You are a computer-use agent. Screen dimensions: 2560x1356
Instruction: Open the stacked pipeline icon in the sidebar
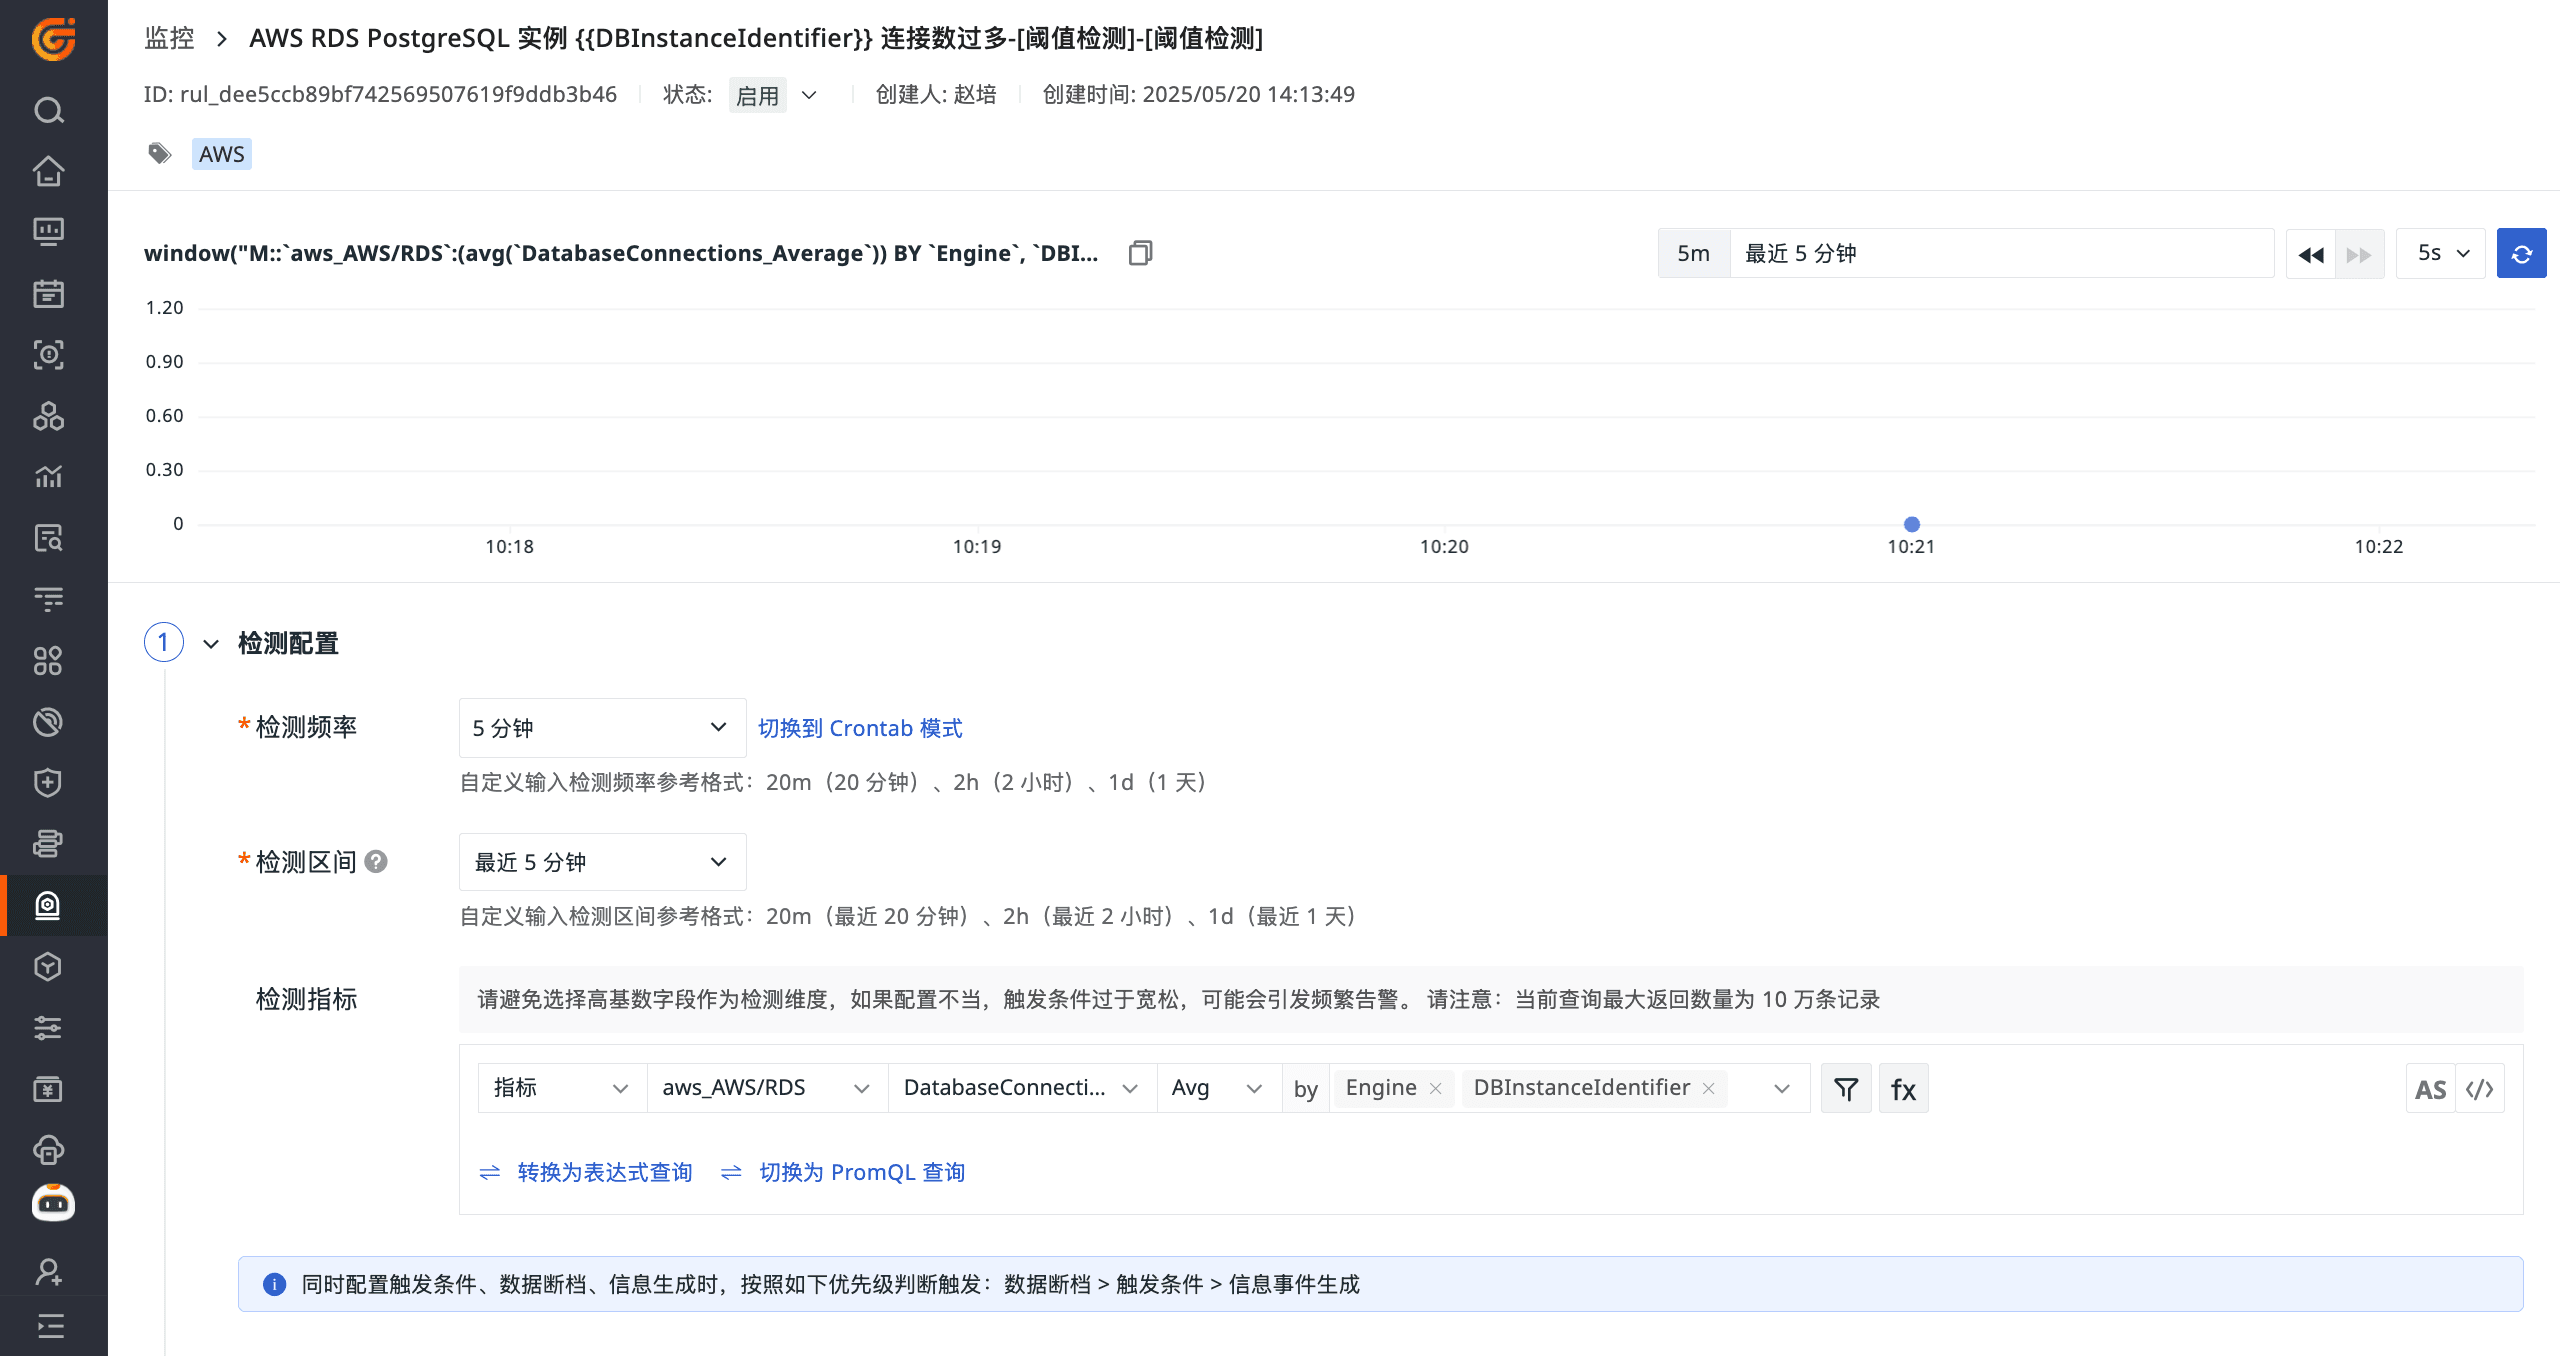pyautogui.click(x=49, y=844)
